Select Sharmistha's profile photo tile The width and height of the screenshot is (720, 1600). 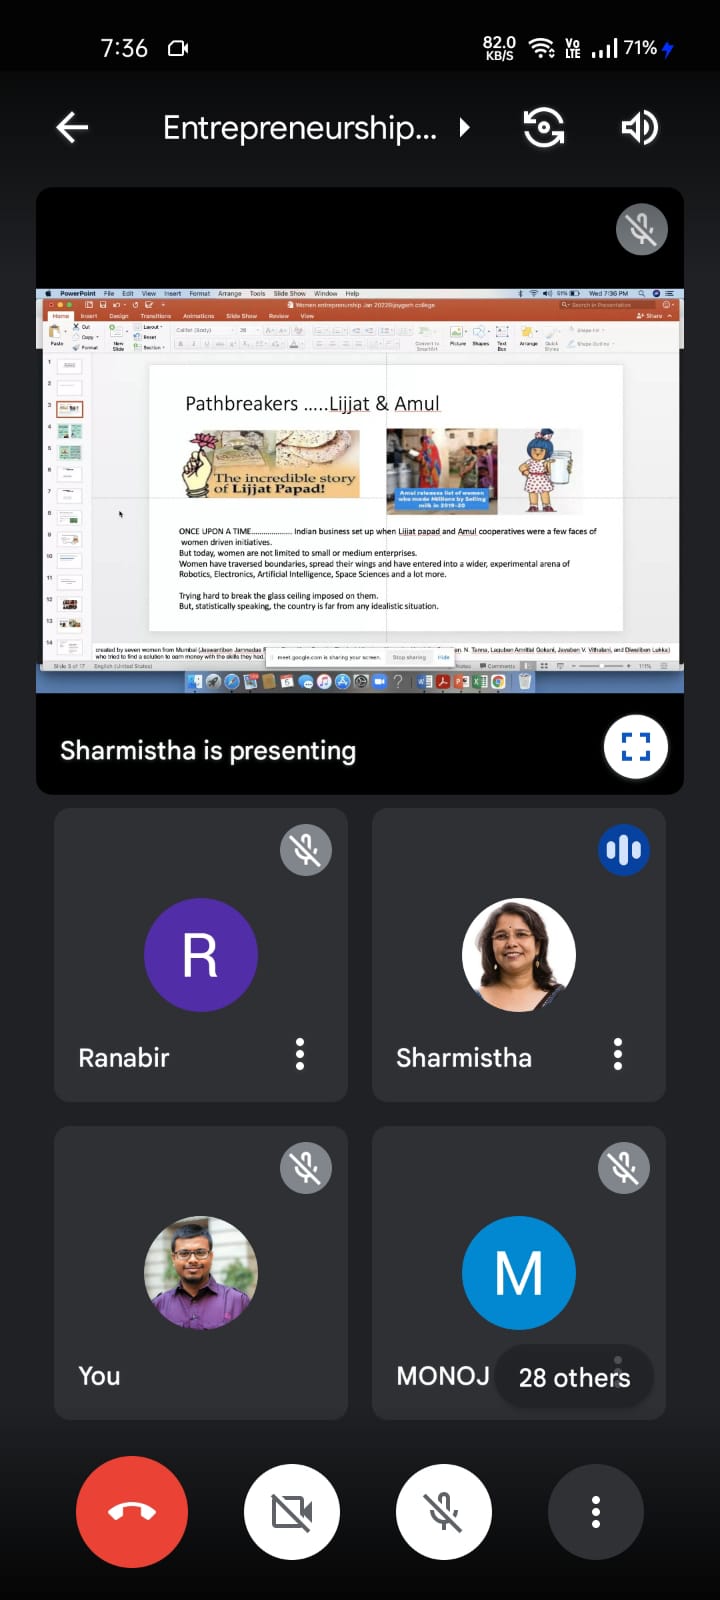pos(518,955)
